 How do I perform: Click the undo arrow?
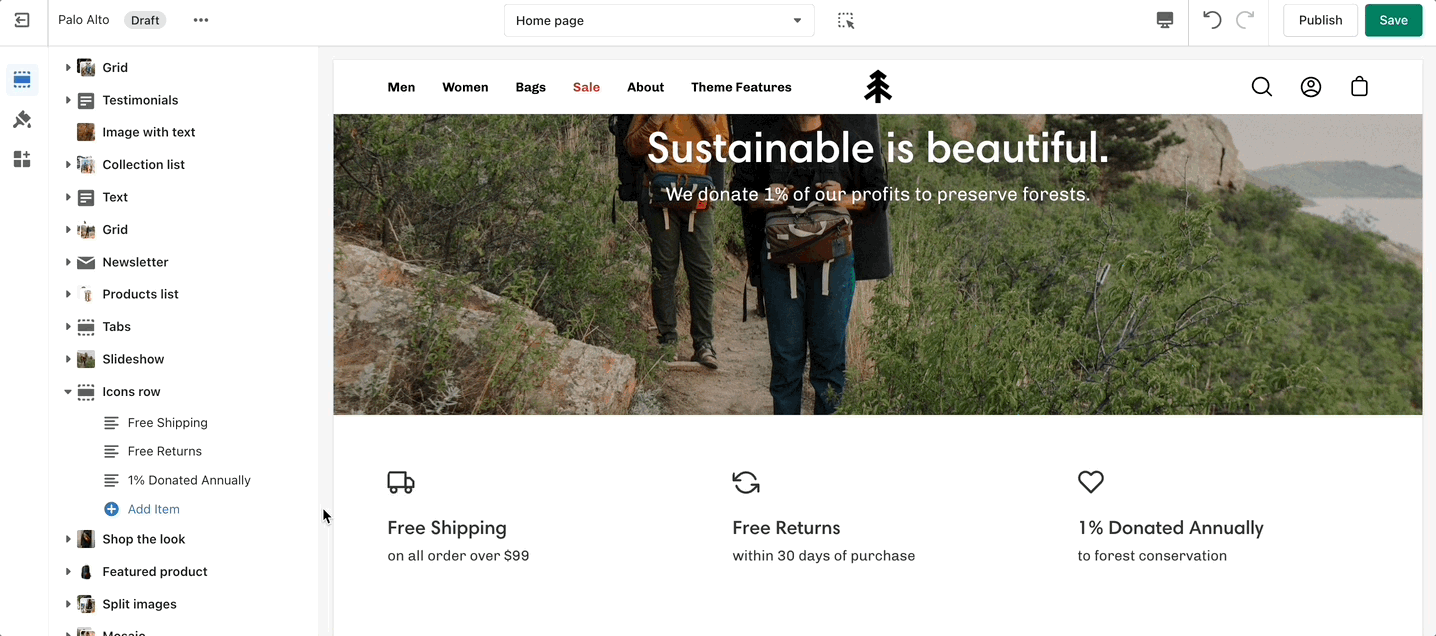(1212, 20)
